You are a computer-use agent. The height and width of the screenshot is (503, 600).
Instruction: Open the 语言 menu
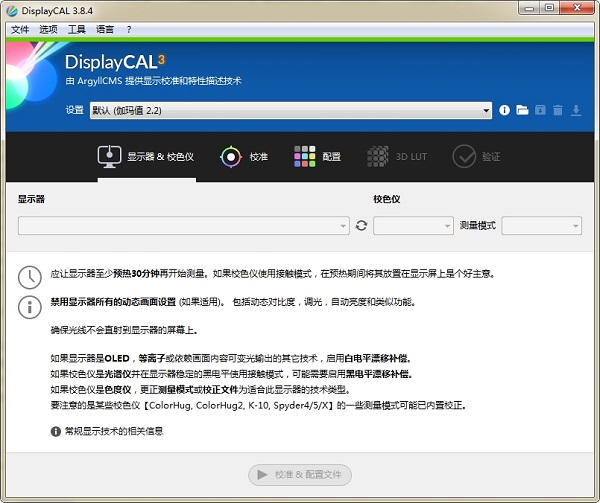[x=105, y=30]
